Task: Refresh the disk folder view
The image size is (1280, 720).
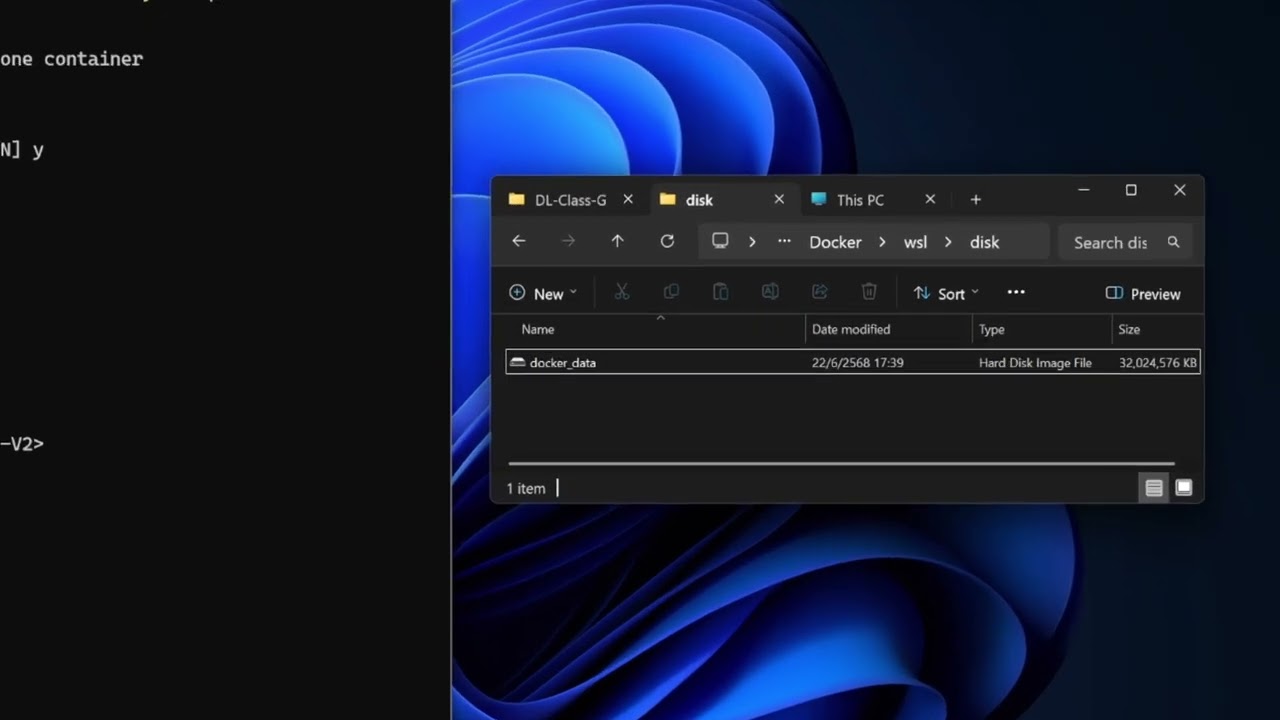Action: [x=667, y=241]
